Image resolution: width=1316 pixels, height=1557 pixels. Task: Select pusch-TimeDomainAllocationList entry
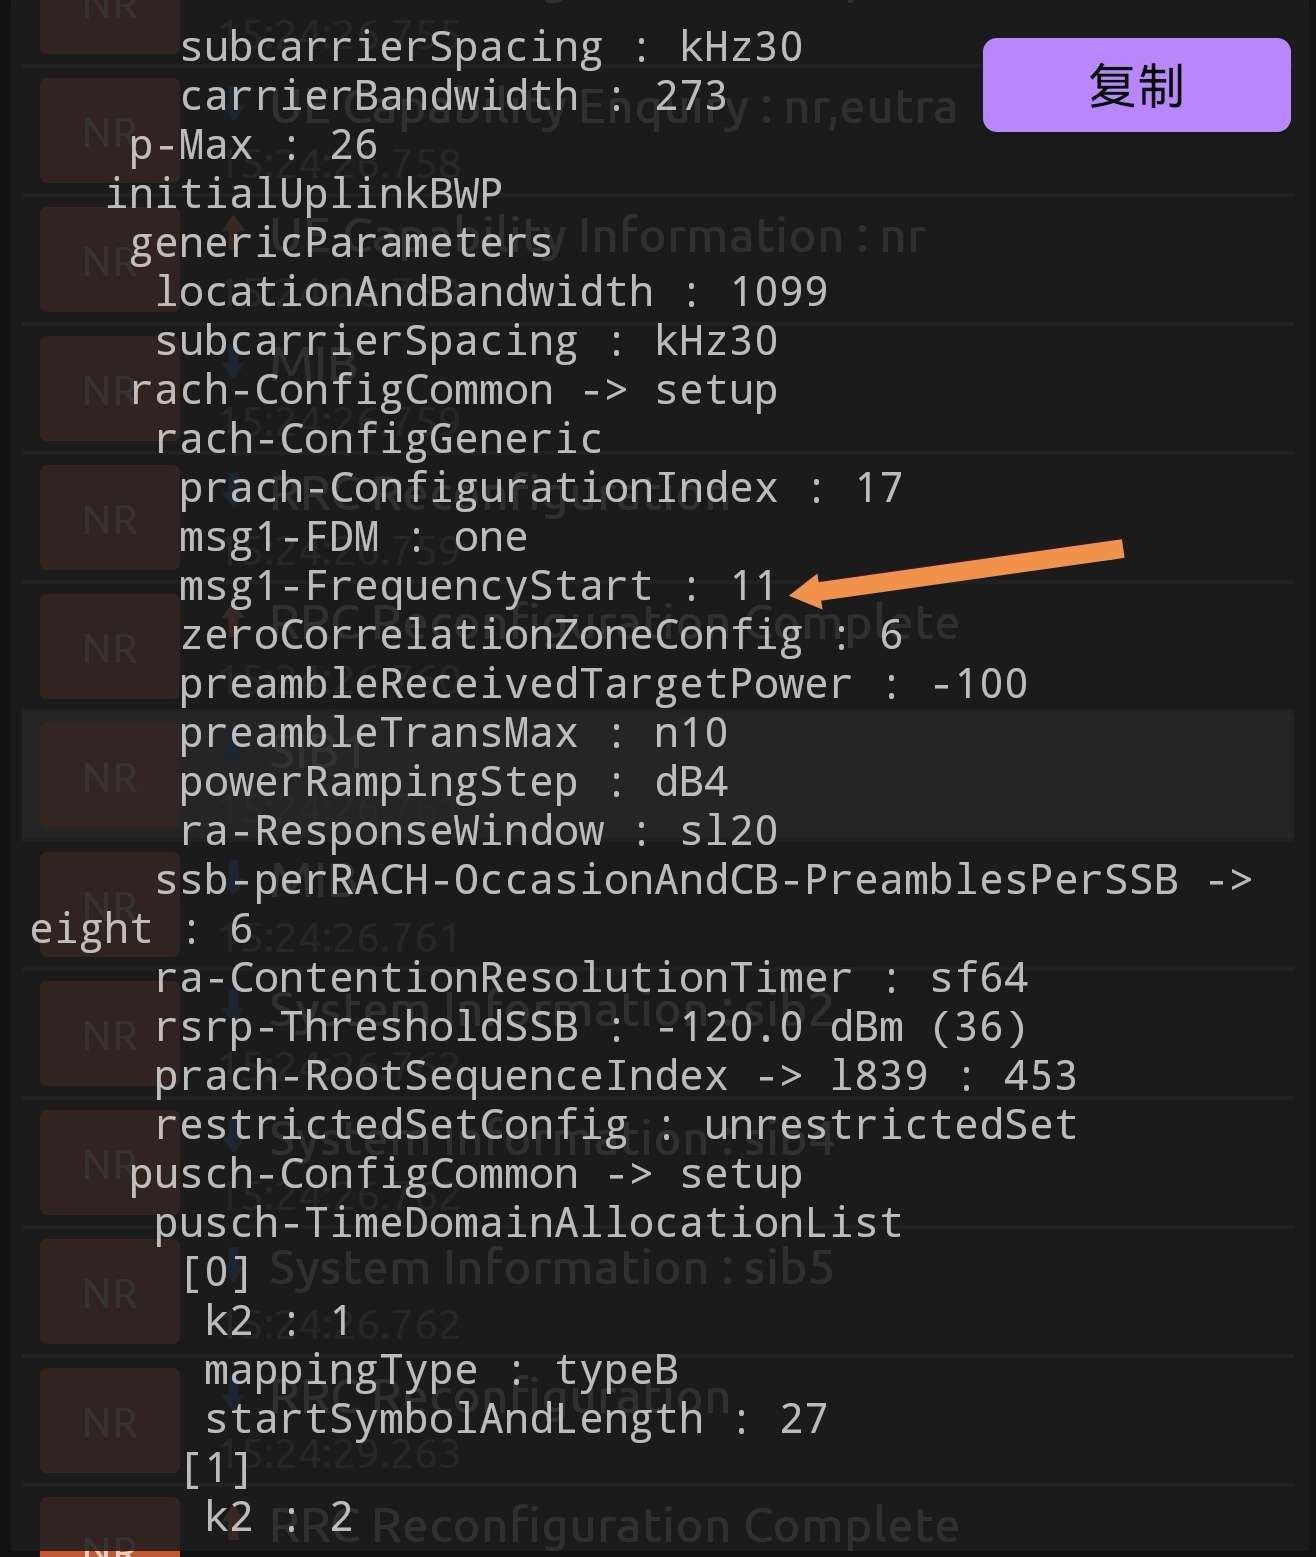pyautogui.click(x=528, y=1224)
